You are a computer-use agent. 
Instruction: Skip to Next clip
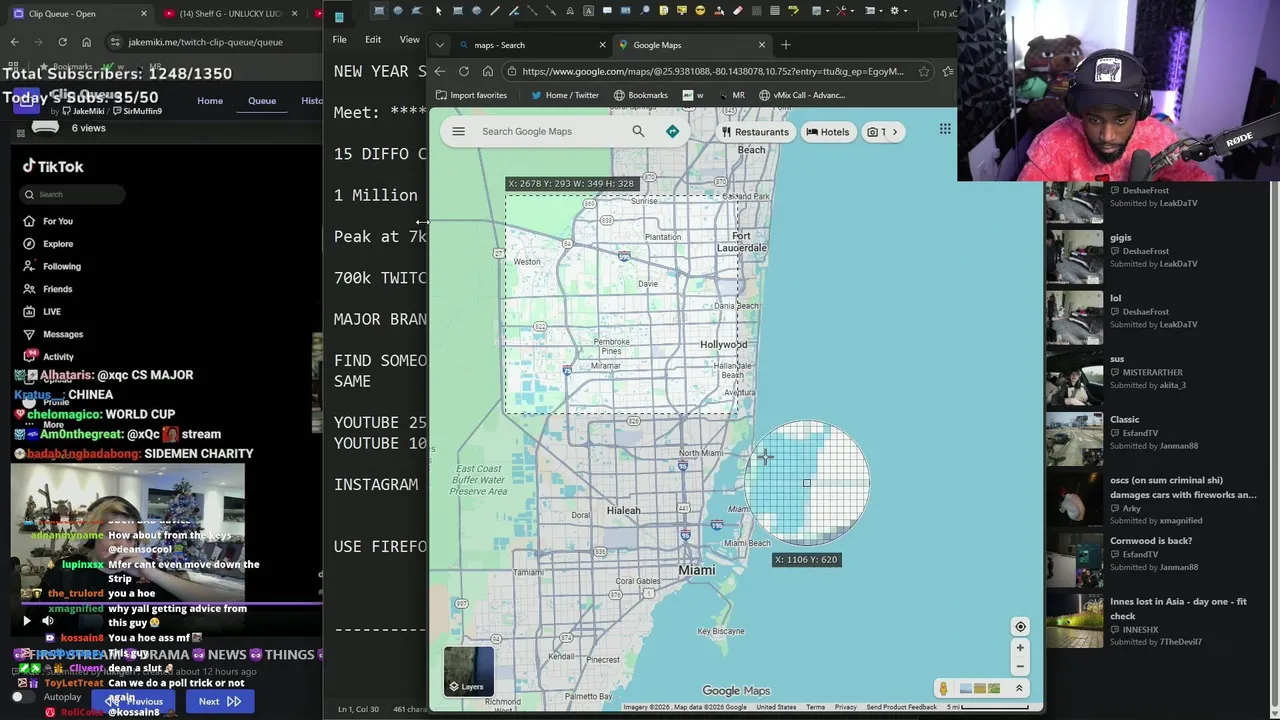tap(220, 702)
